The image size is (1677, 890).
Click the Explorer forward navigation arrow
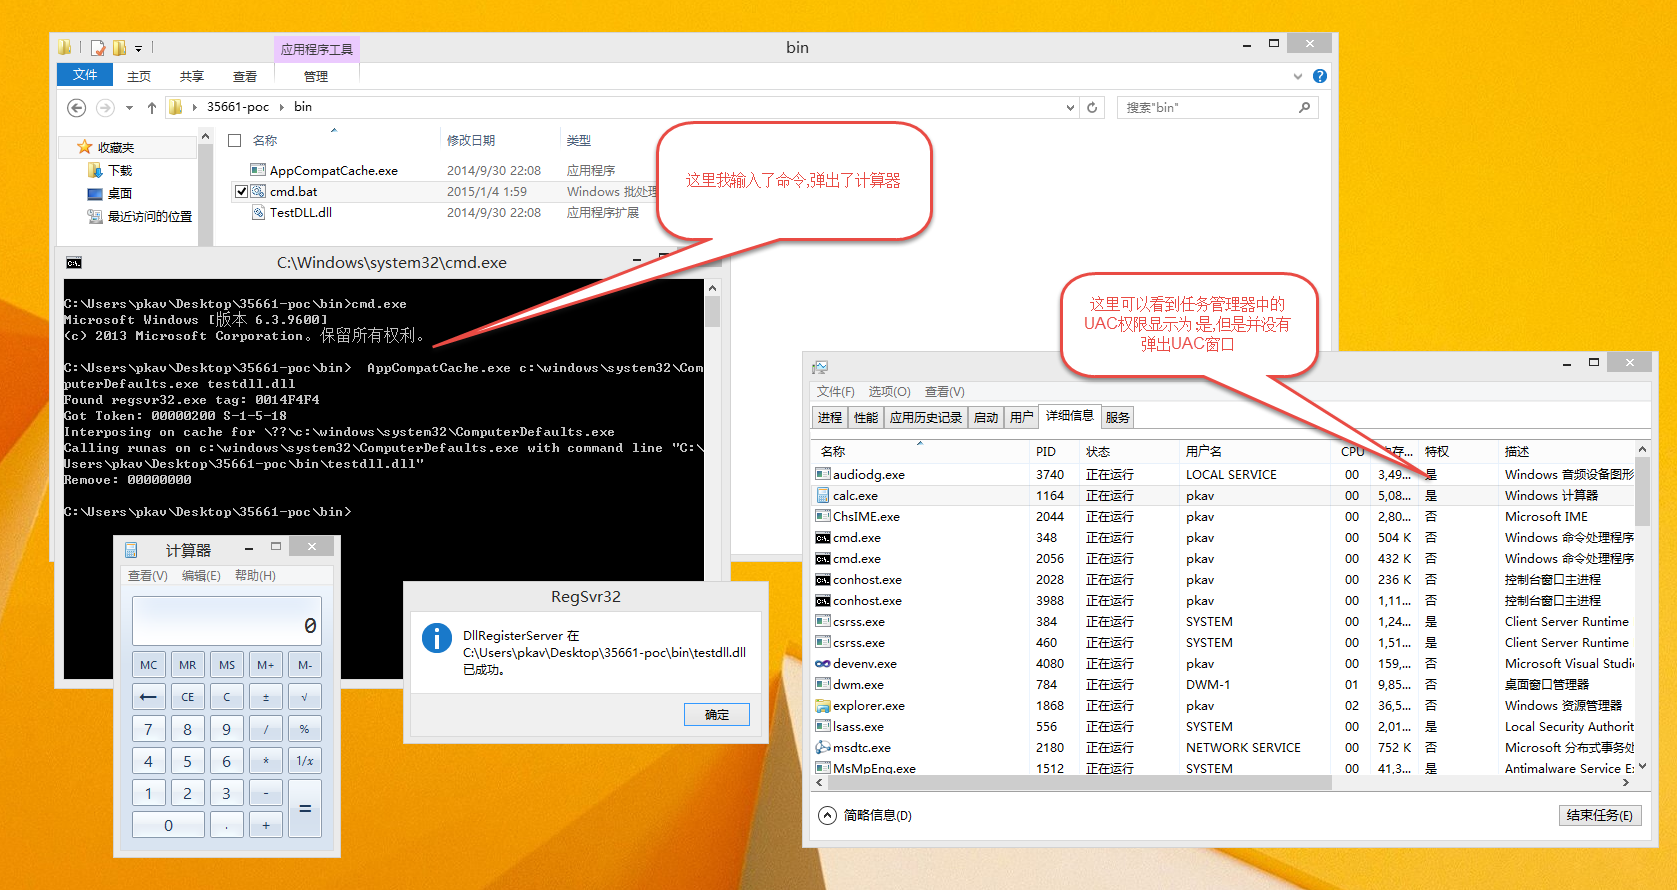(x=105, y=107)
